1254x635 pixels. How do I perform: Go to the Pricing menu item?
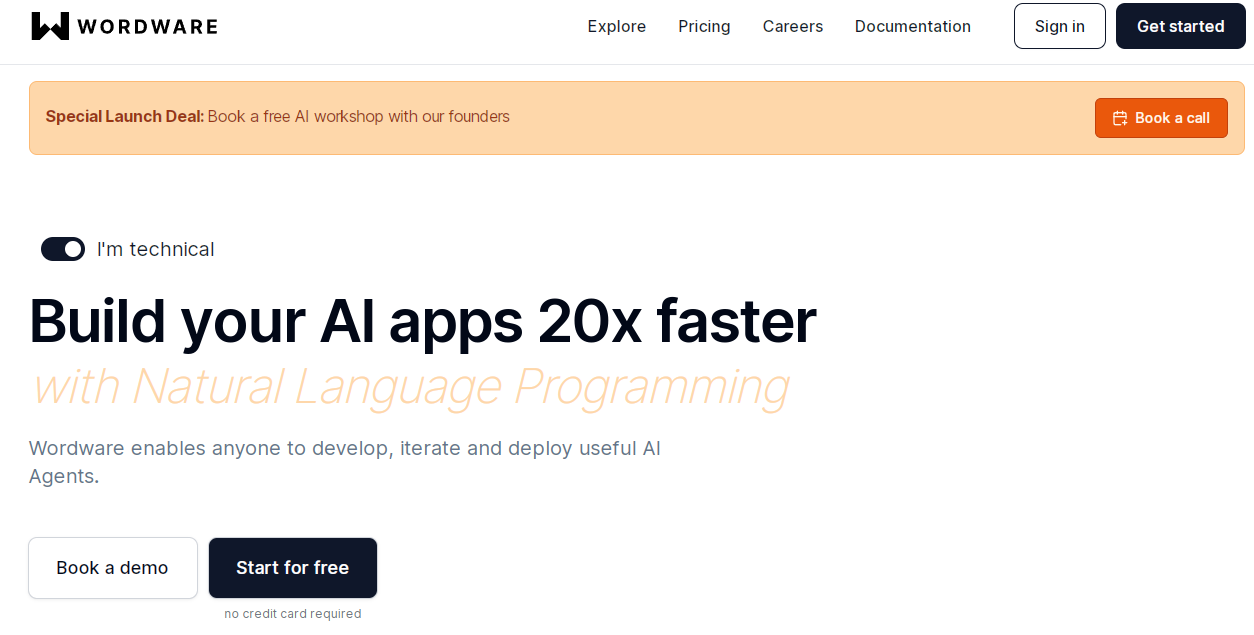click(x=704, y=26)
